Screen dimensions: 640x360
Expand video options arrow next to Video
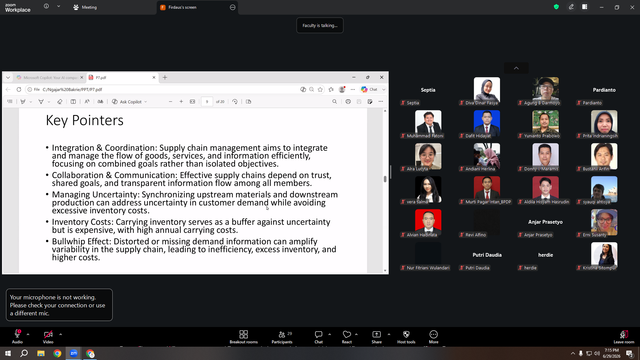click(x=60, y=334)
